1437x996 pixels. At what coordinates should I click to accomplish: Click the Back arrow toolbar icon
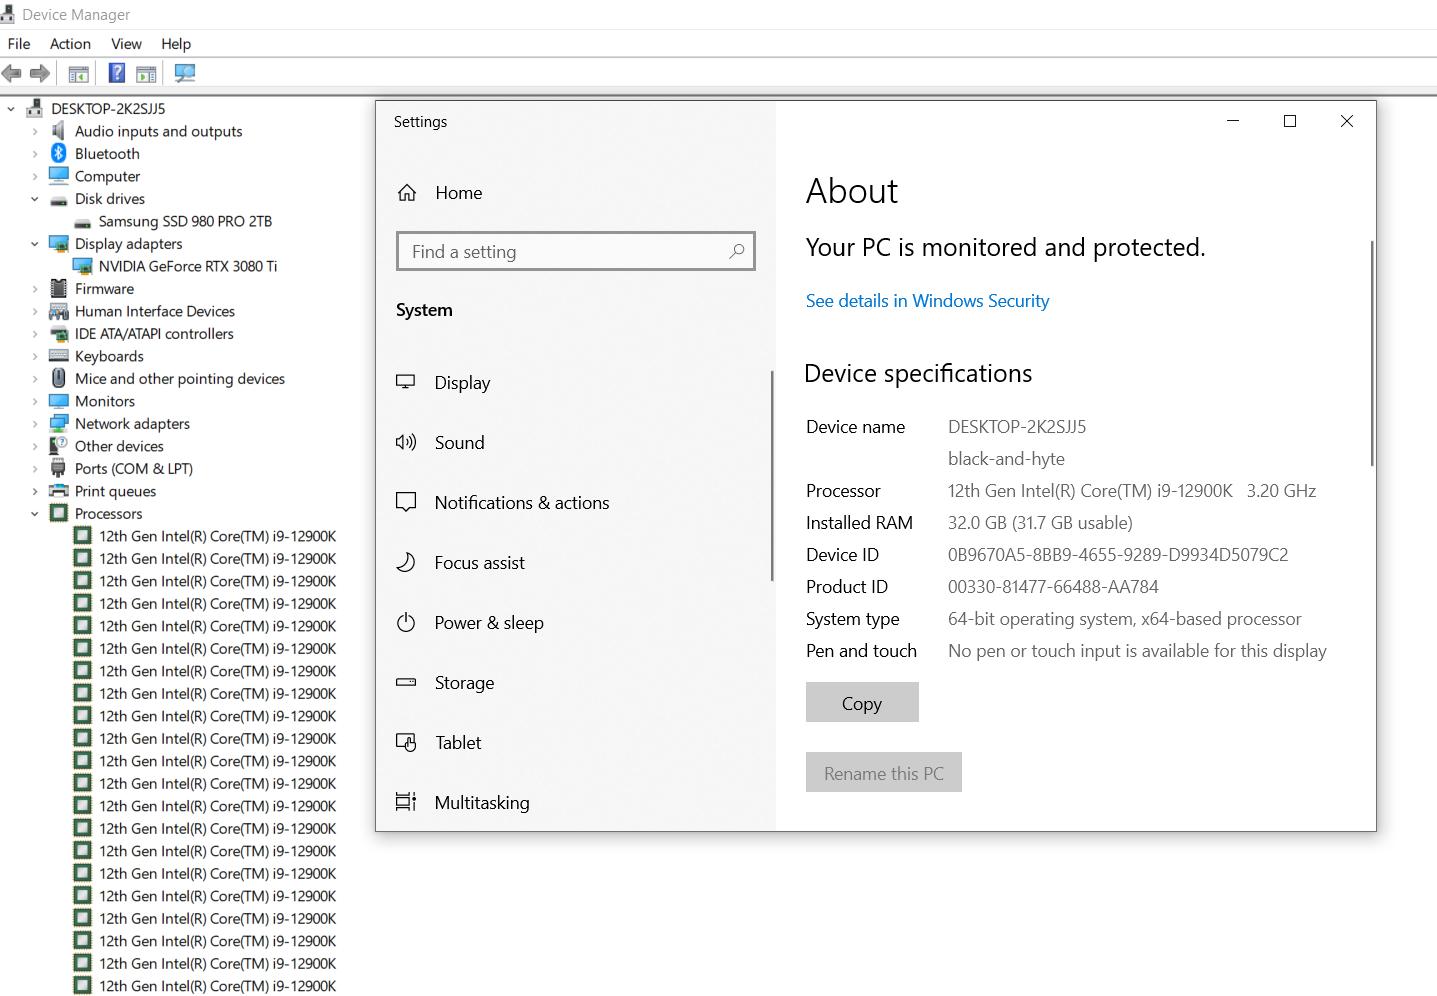(x=12, y=73)
